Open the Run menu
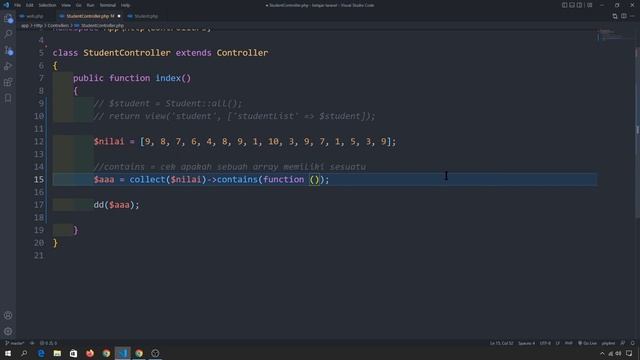 click(90, 5)
